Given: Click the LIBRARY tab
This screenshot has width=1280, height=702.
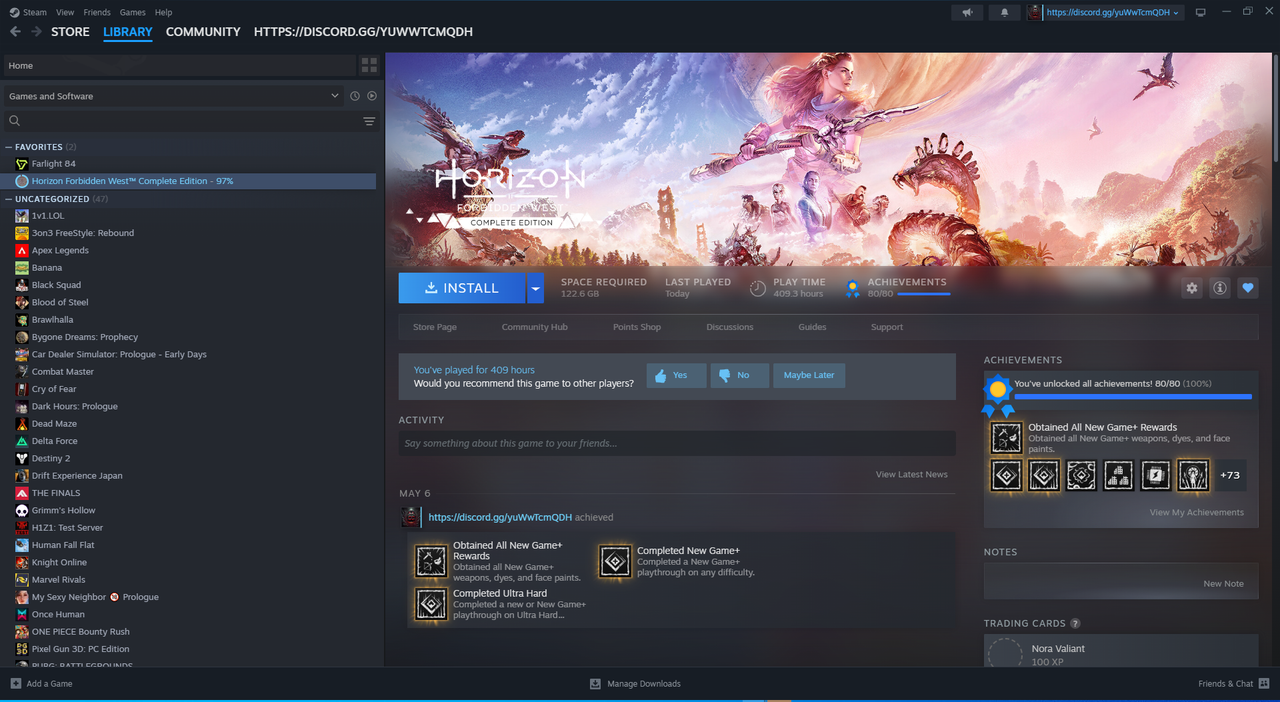Looking at the screenshot, I should (128, 32).
